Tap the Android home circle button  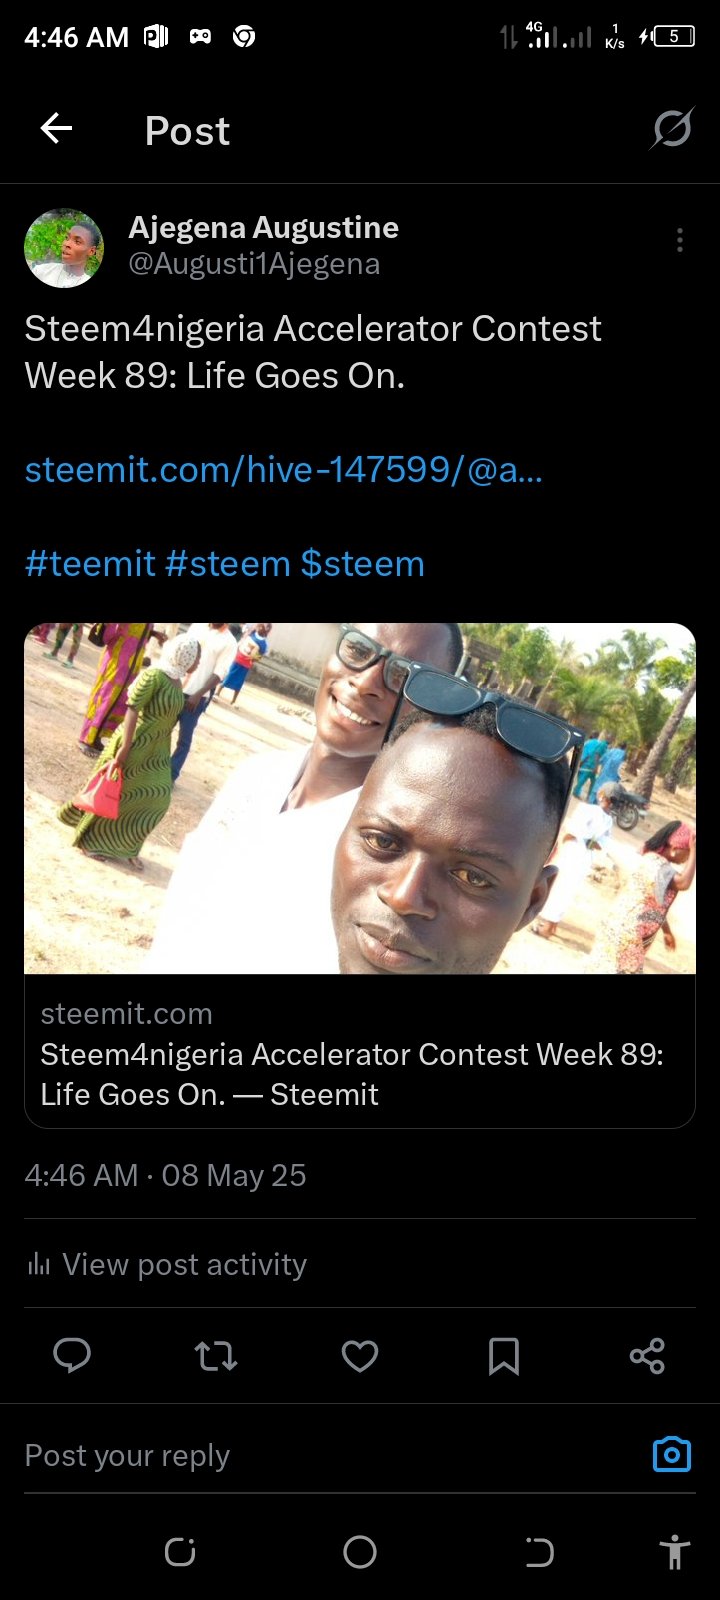pyautogui.click(x=360, y=1552)
